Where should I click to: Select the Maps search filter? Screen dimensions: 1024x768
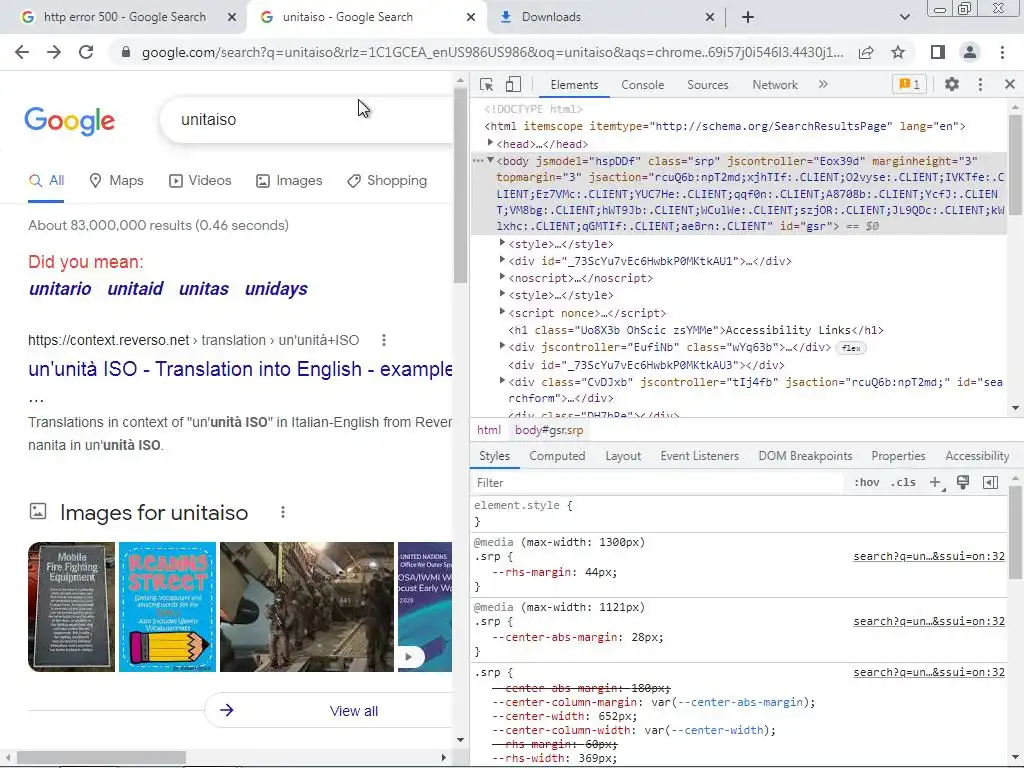(x=116, y=181)
